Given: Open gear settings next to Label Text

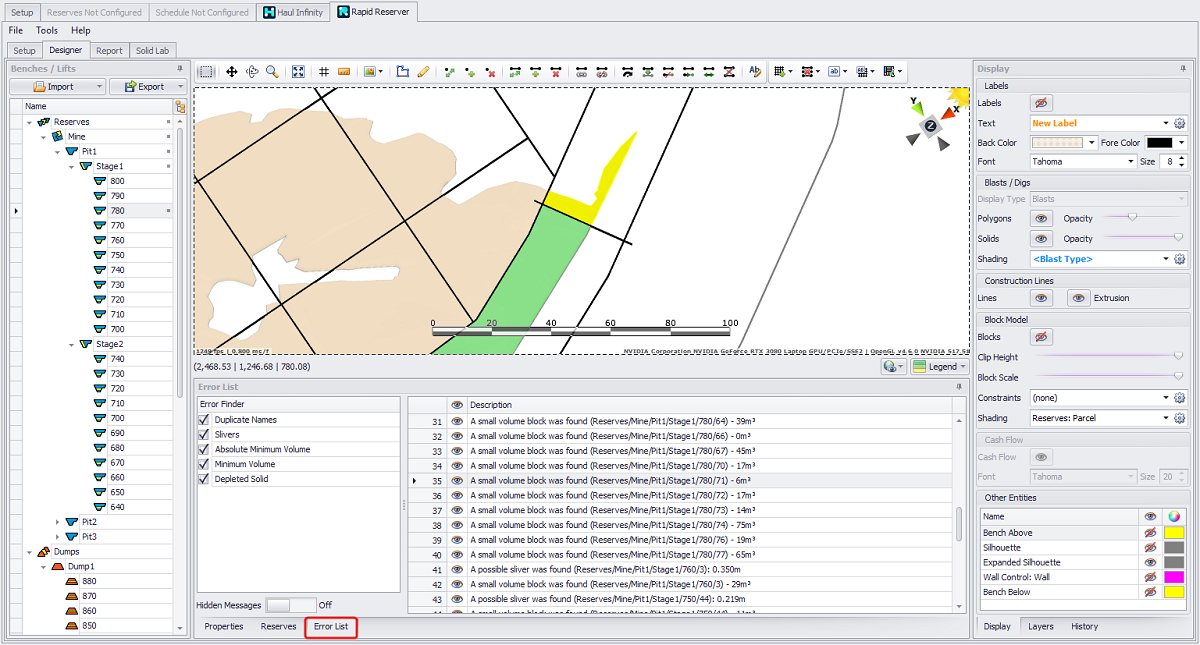Looking at the screenshot, I should (1180, 123).
